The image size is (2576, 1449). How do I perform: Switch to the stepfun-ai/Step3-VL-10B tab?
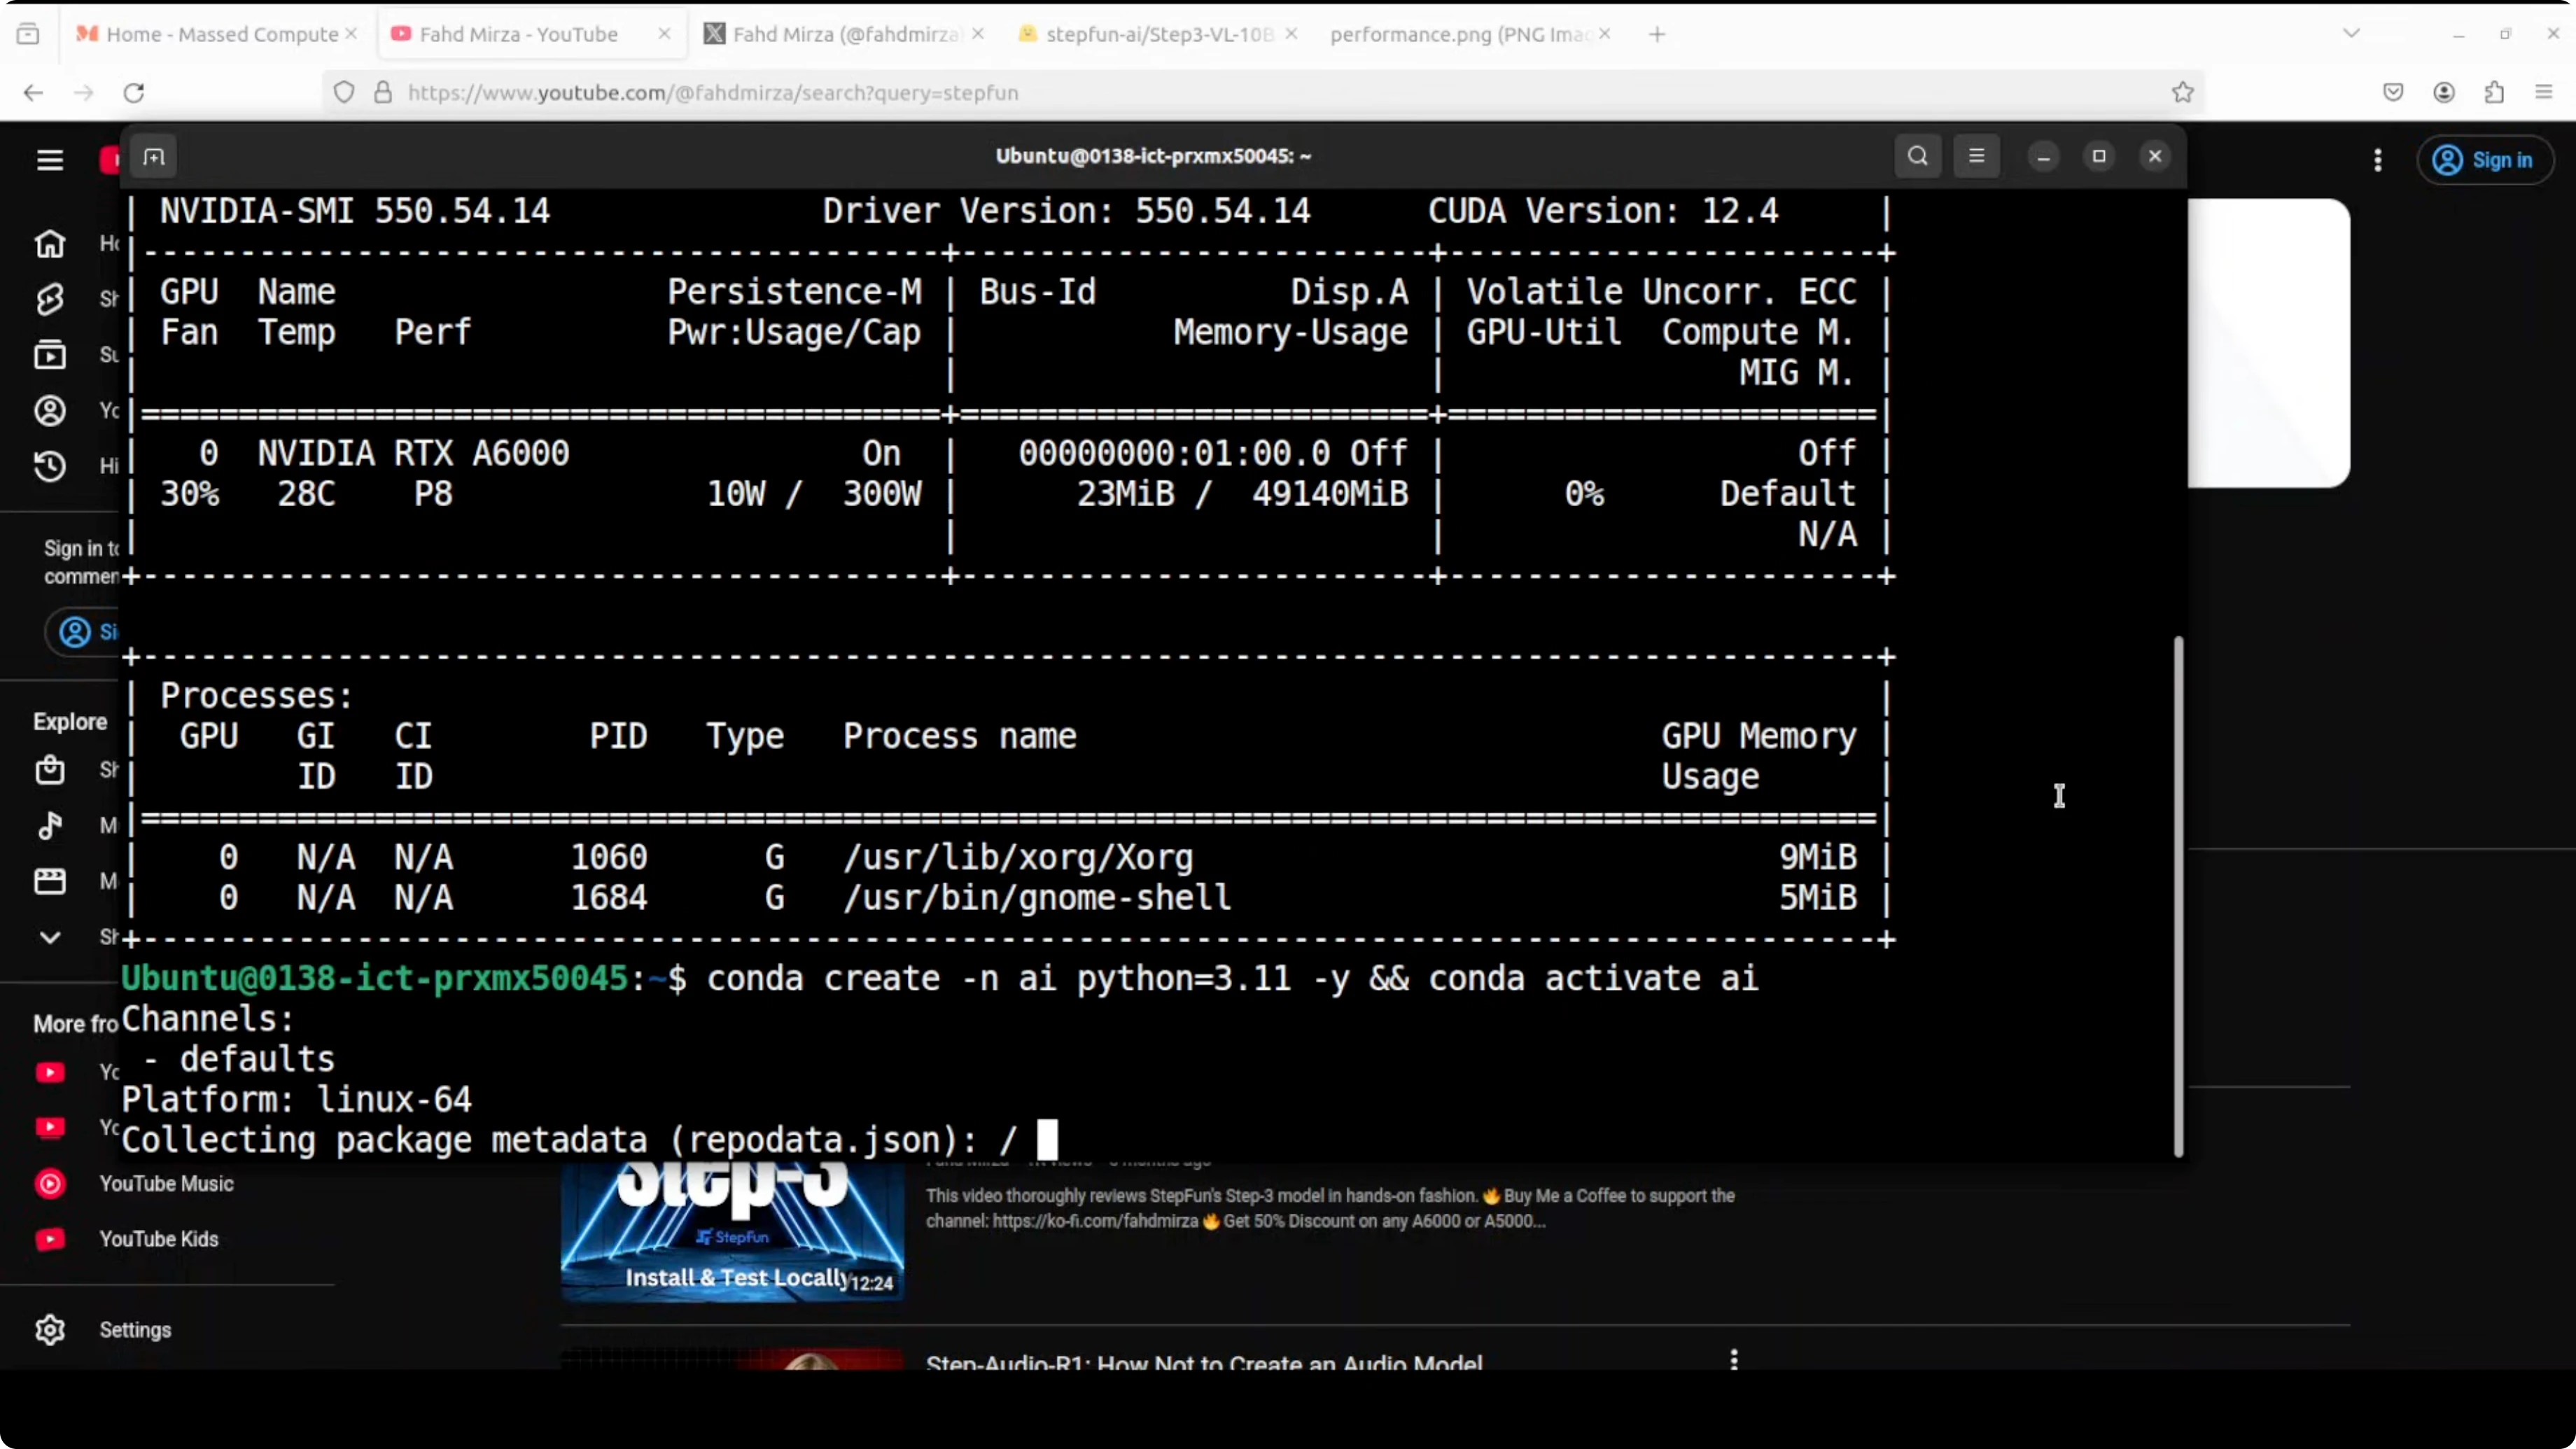(x=1158, y=34)
